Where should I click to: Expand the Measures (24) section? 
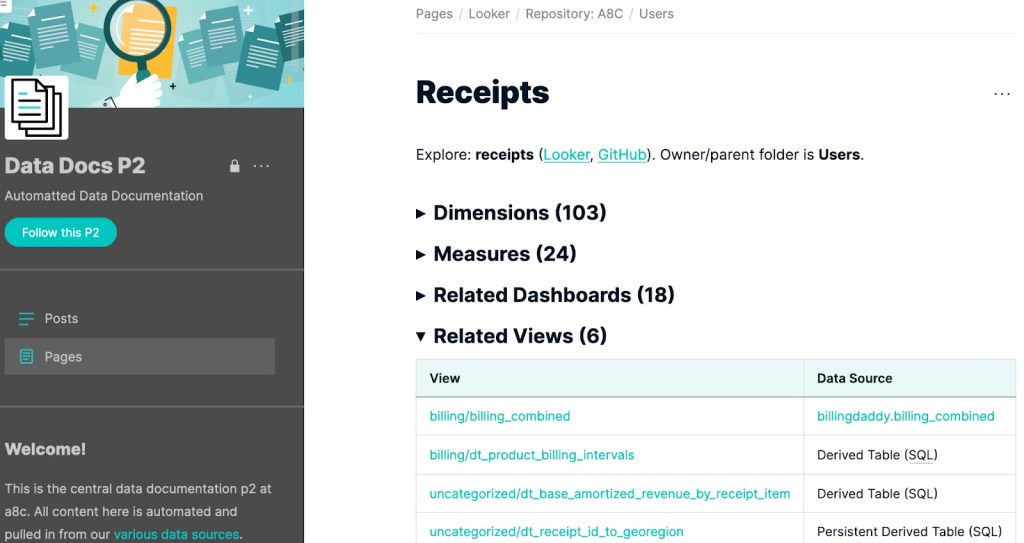pyautogui.click(x=496, y=254)
